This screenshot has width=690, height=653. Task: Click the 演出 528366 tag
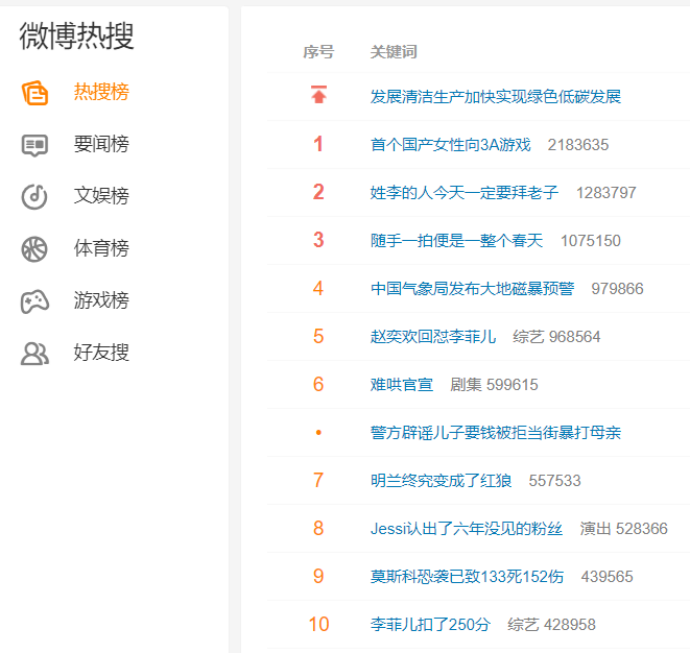point(624,528)
